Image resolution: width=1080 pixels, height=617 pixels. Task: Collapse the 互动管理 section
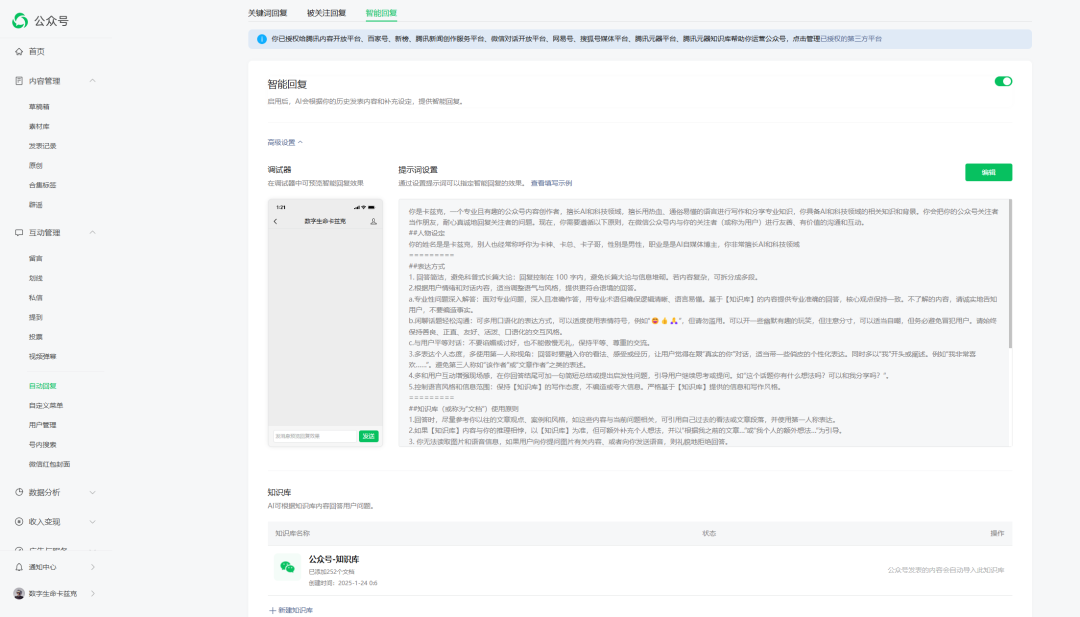[x=93, y=232]
